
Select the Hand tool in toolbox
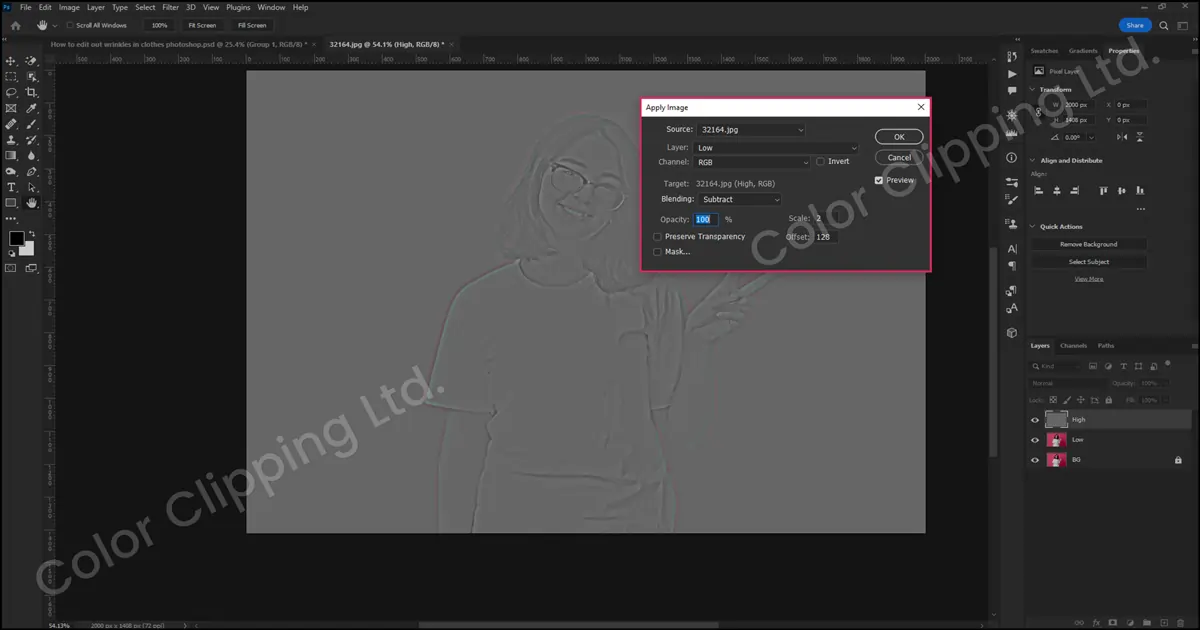pyautogui.click(x=31, y=203)
